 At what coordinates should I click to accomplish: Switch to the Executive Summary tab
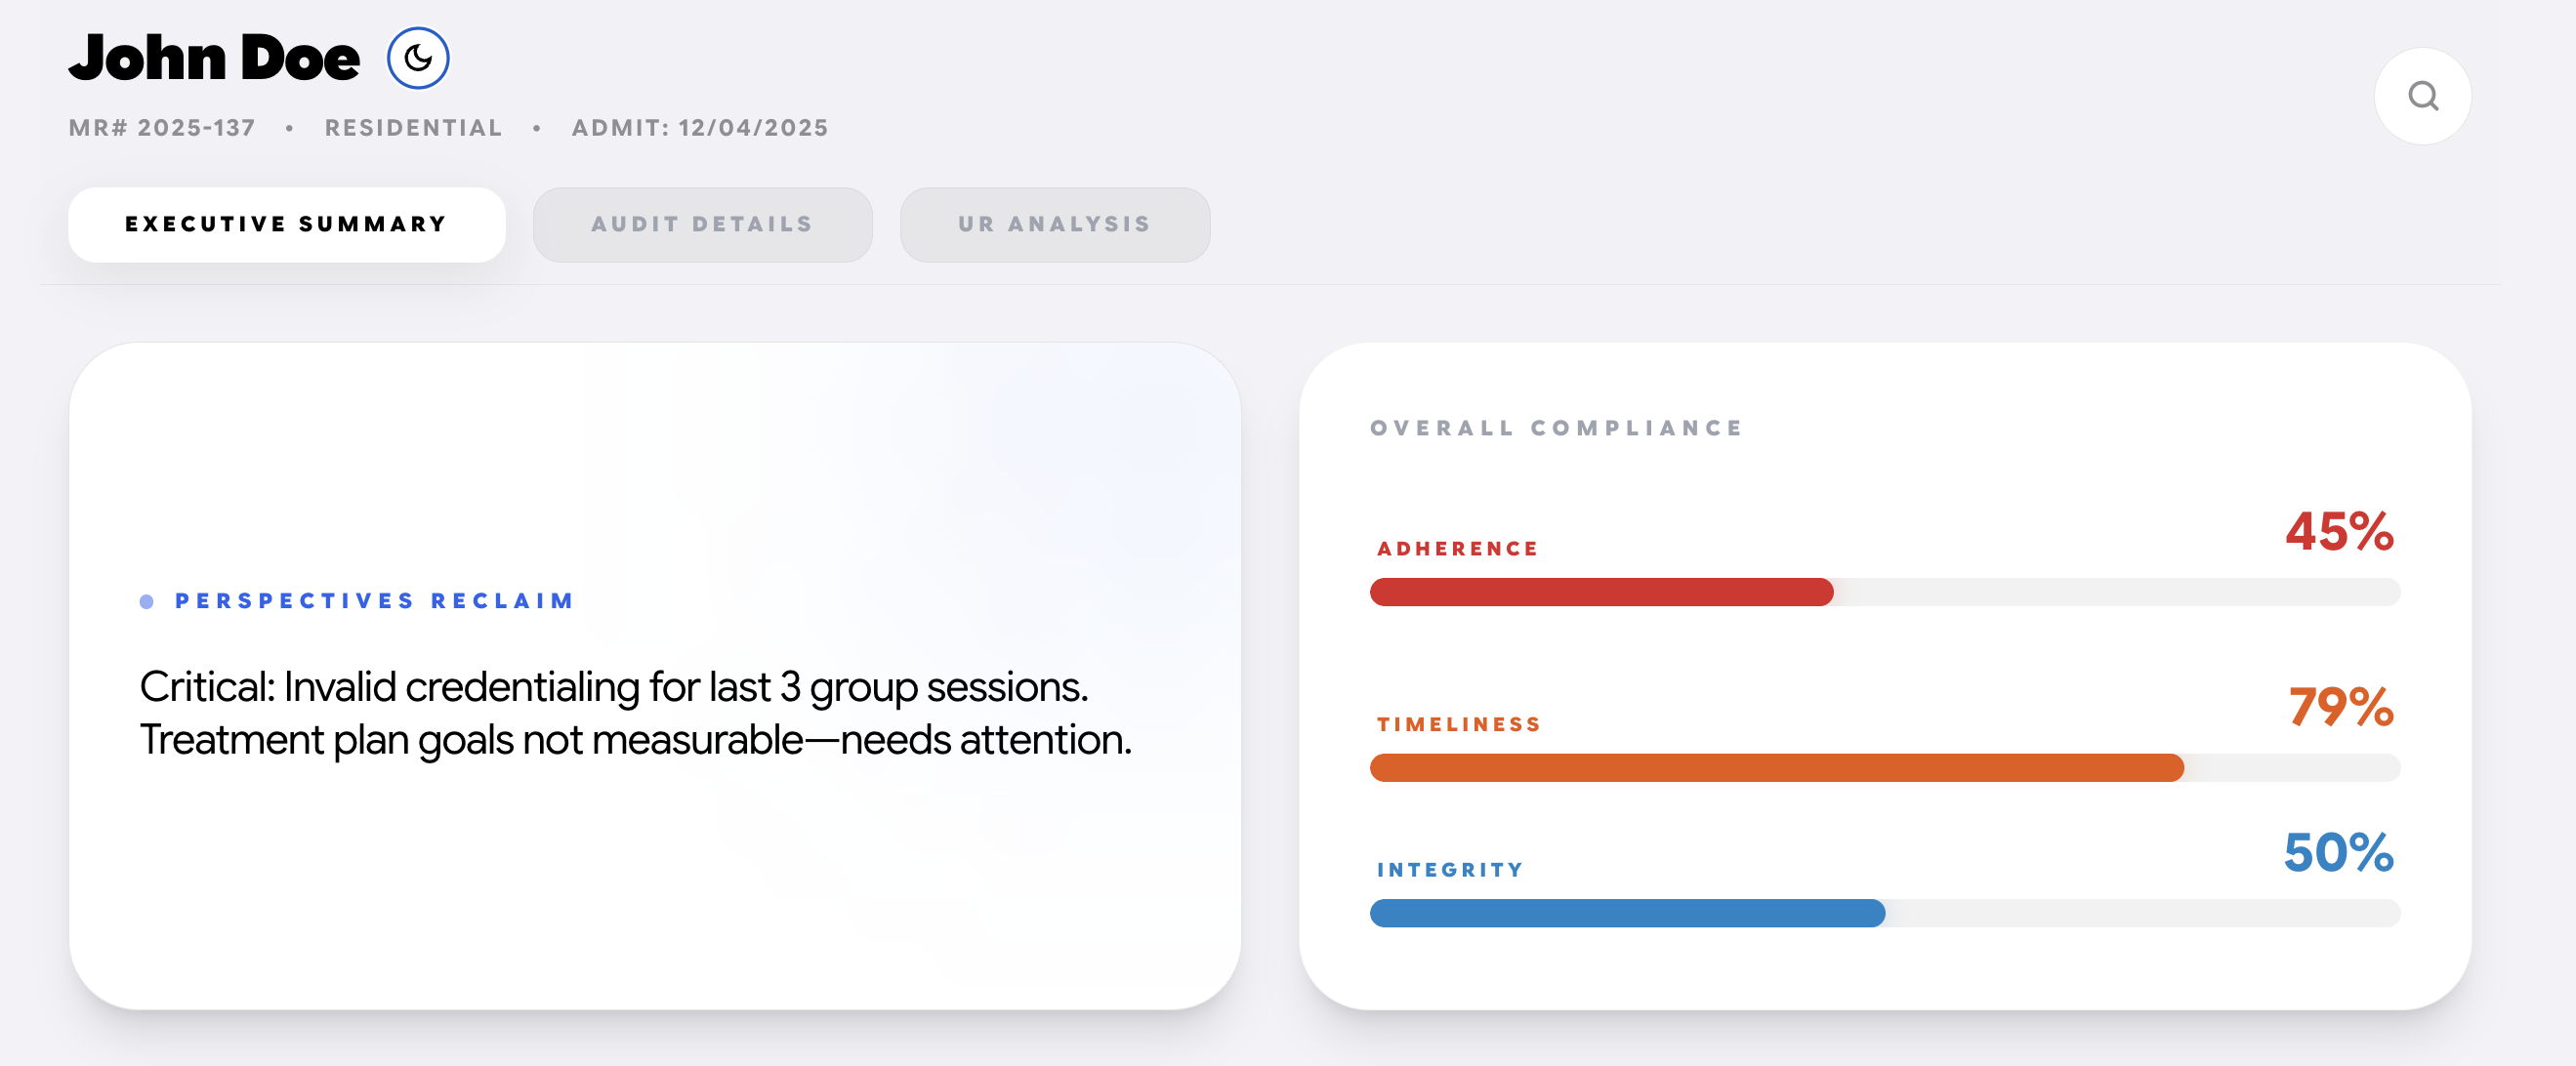coord(286,224)
